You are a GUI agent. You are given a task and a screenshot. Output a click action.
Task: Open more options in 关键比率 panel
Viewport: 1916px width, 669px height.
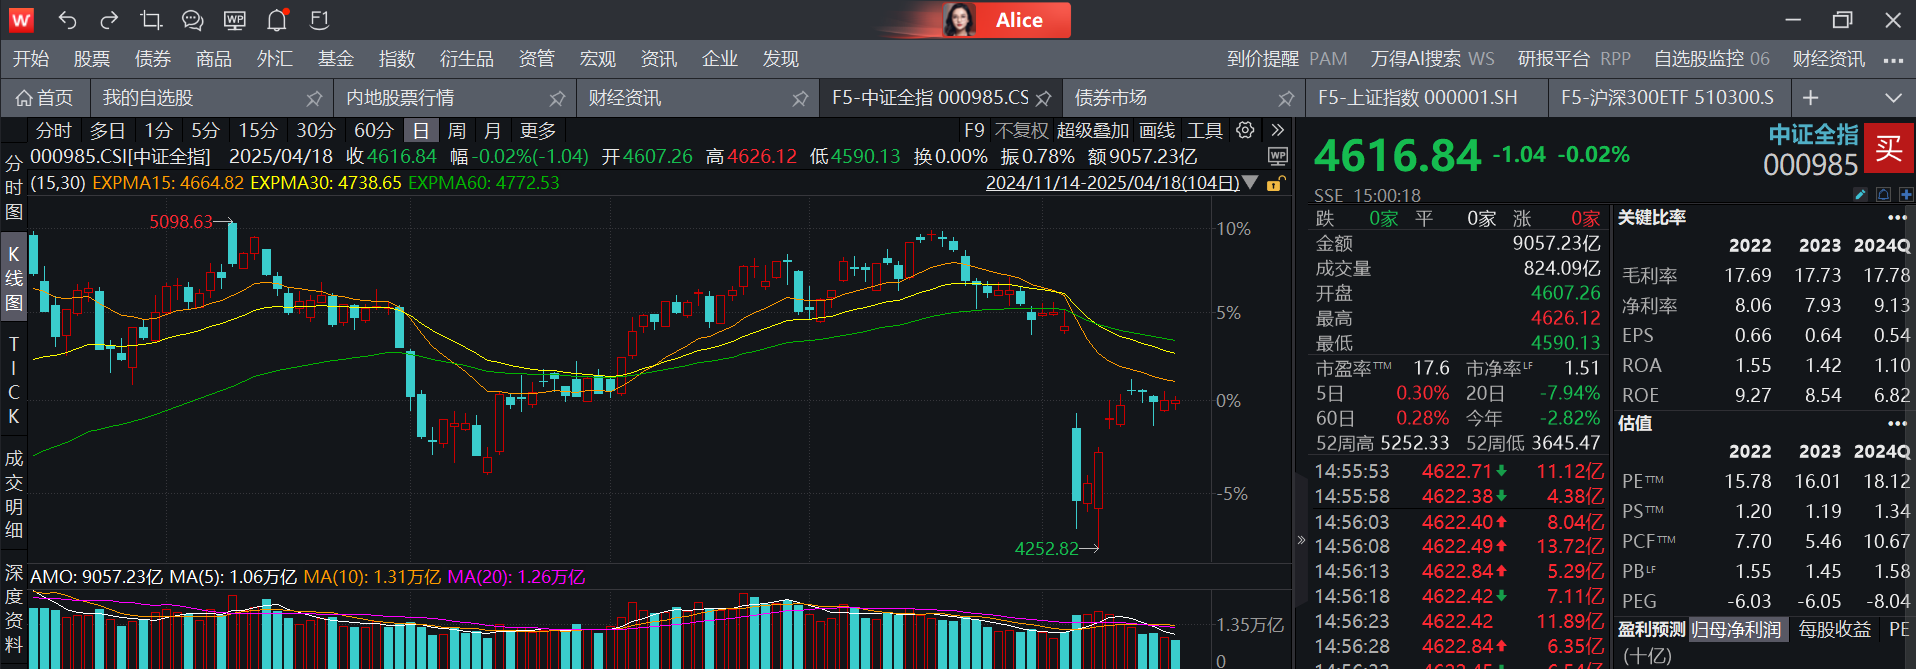[1897, 218]
